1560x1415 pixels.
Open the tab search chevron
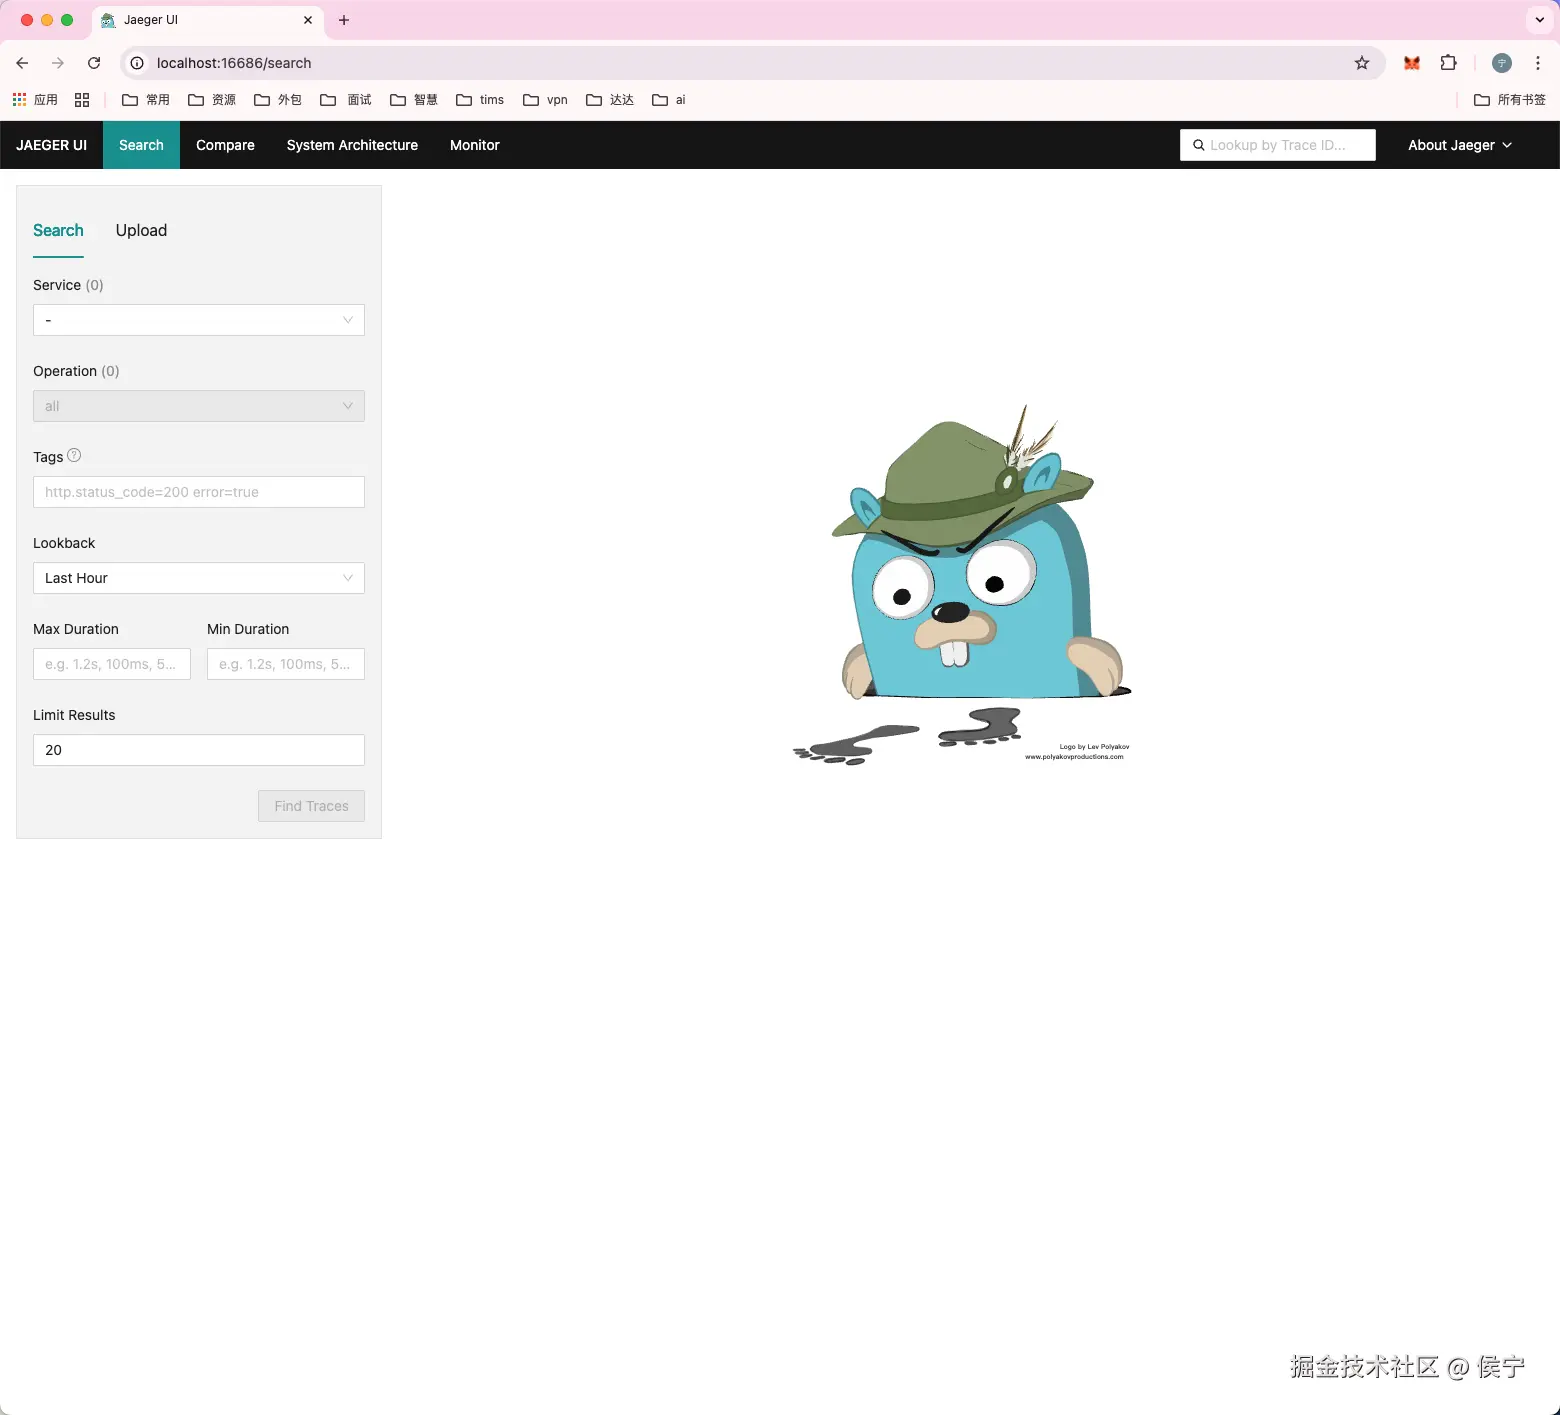tap(1540, 20)
